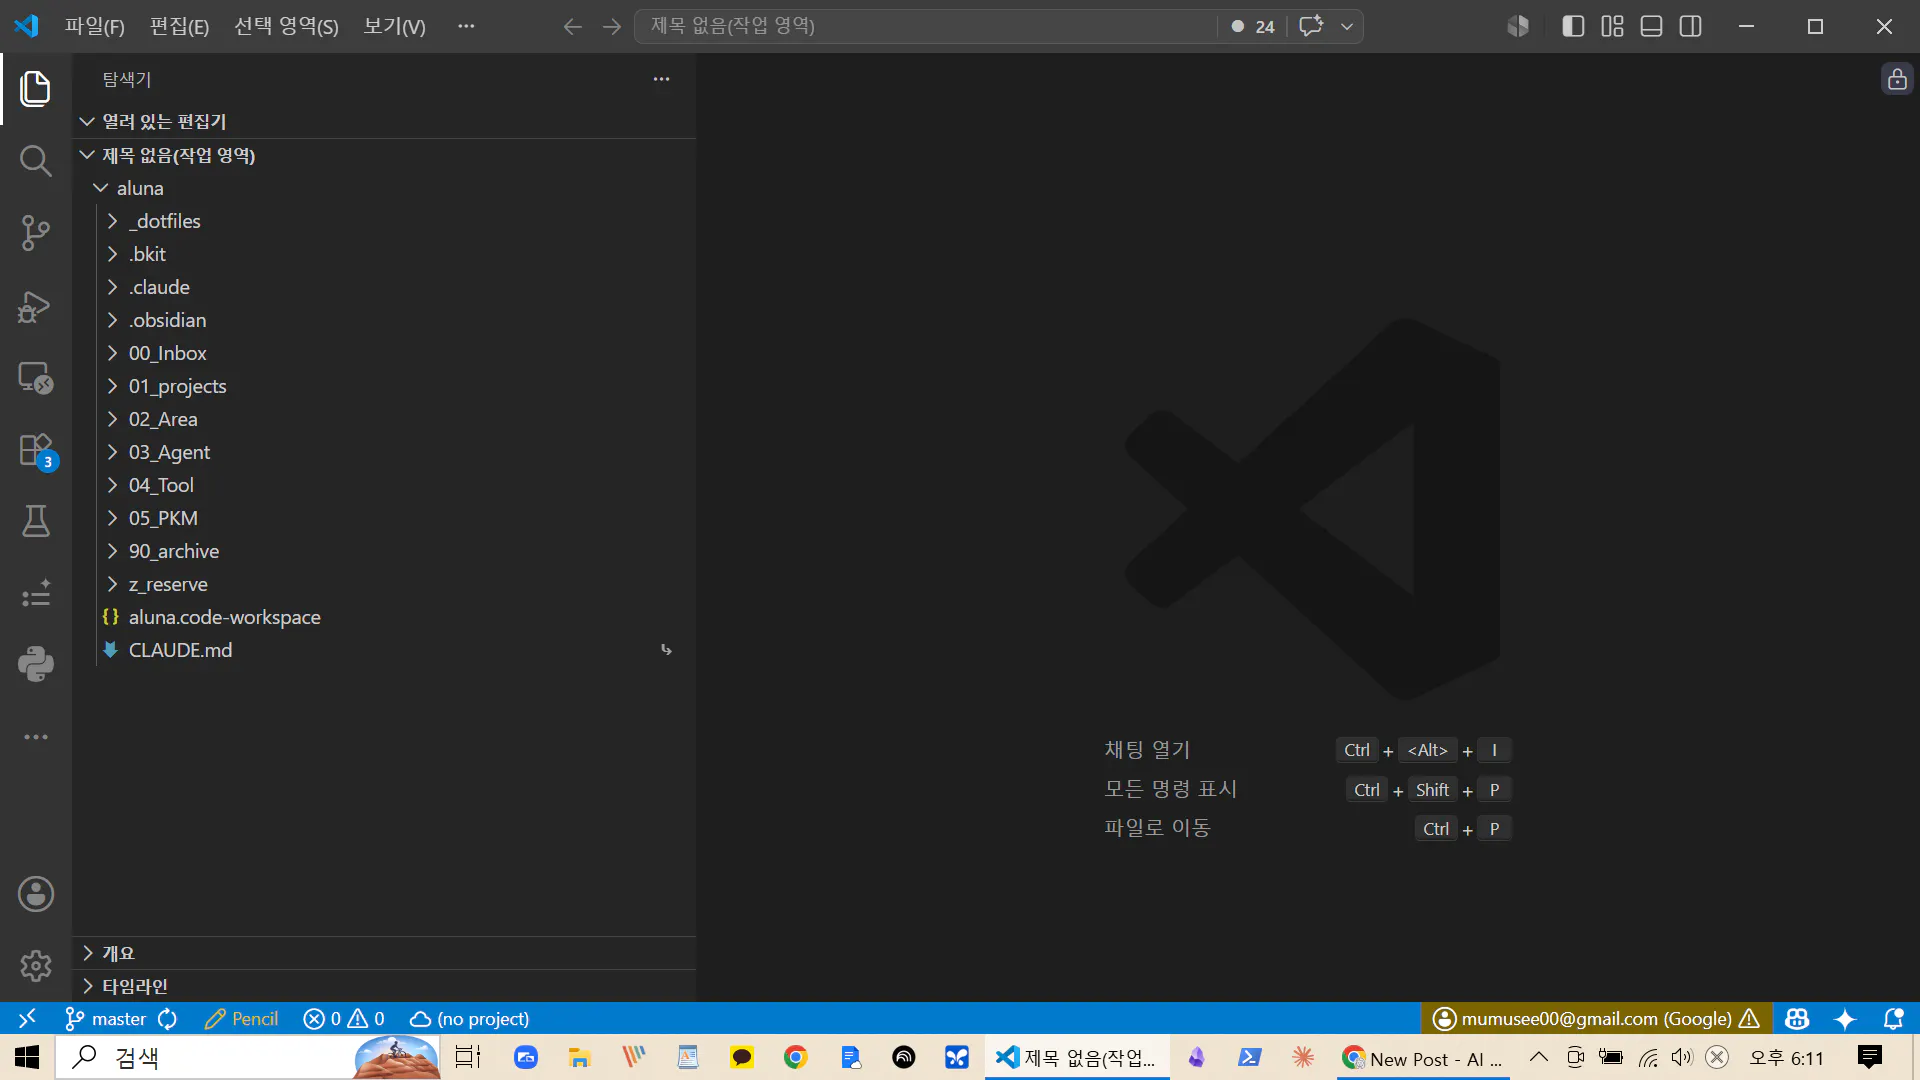Image resolution: width=1920 pixels, height=1080 pixels.
Task: Collapse the aluna root folder
Action: 384,188
